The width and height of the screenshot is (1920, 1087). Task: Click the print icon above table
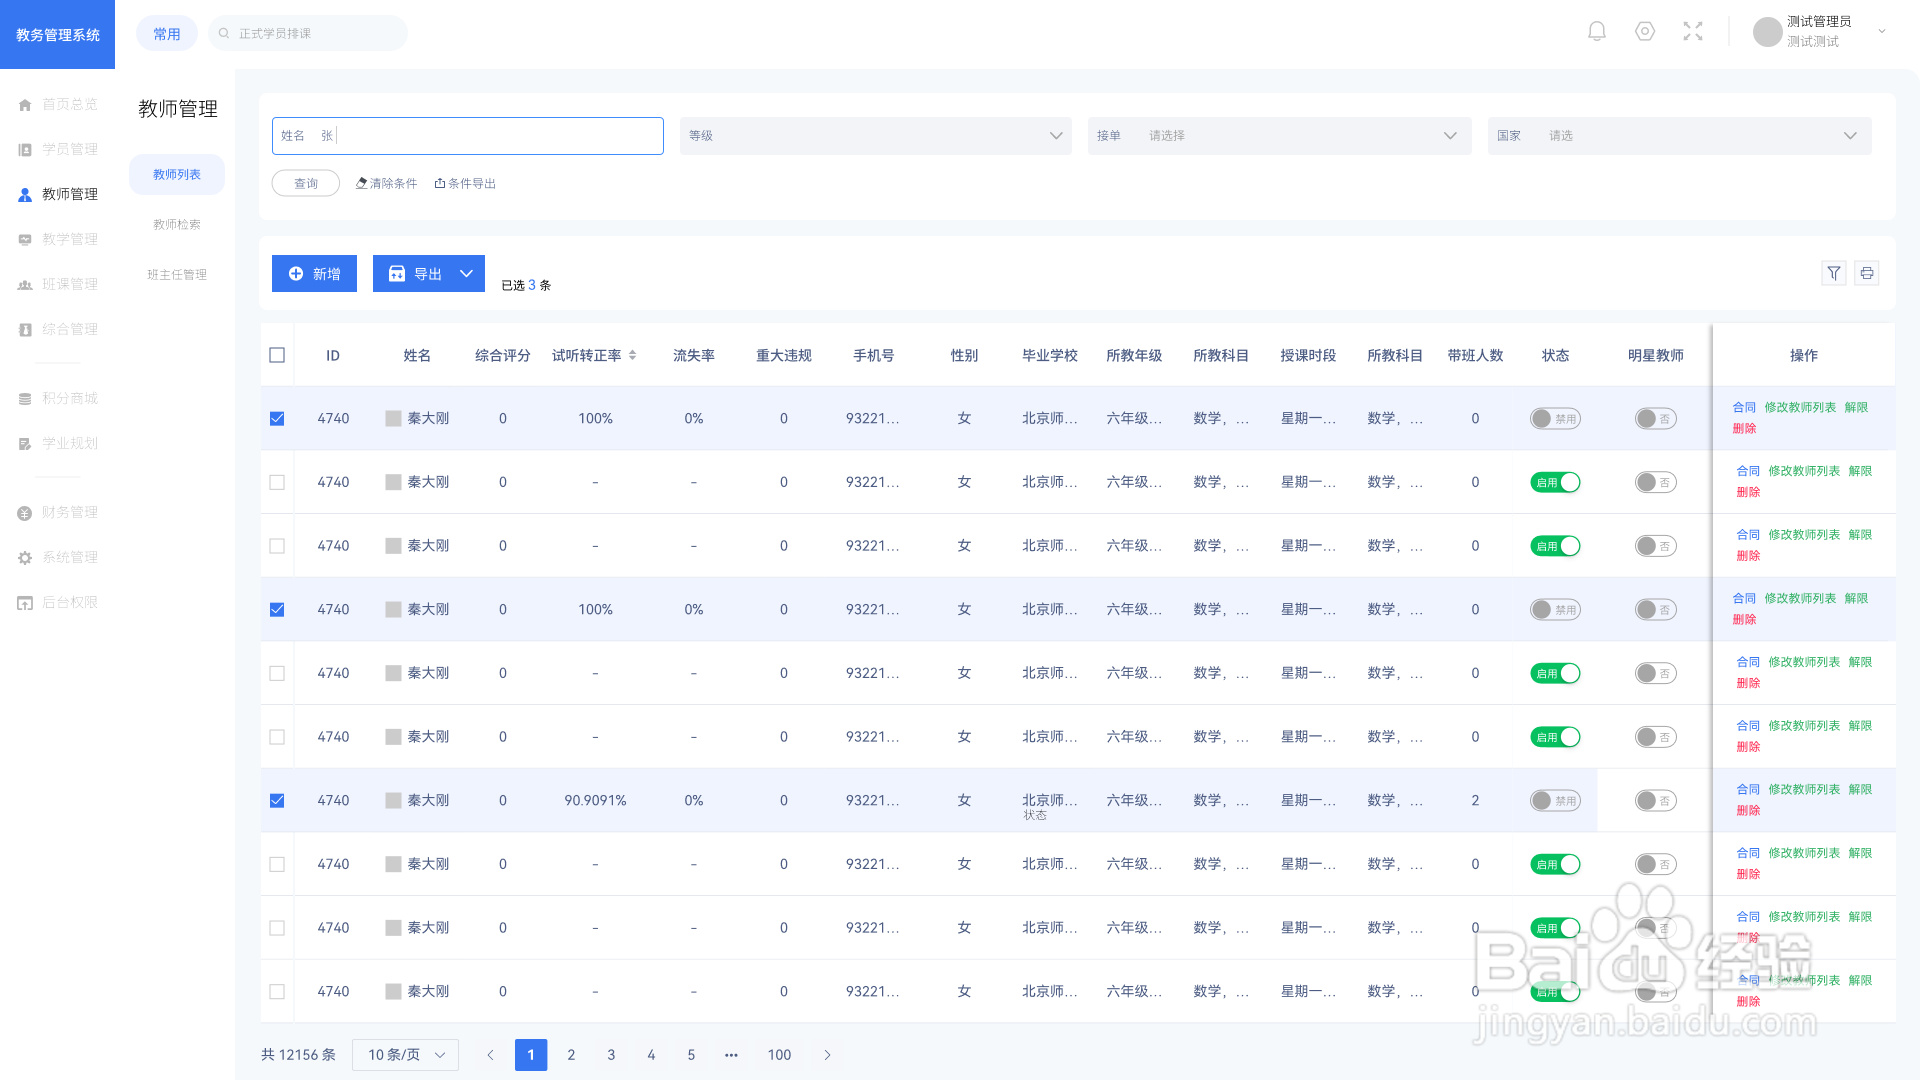coord(1867,273)
